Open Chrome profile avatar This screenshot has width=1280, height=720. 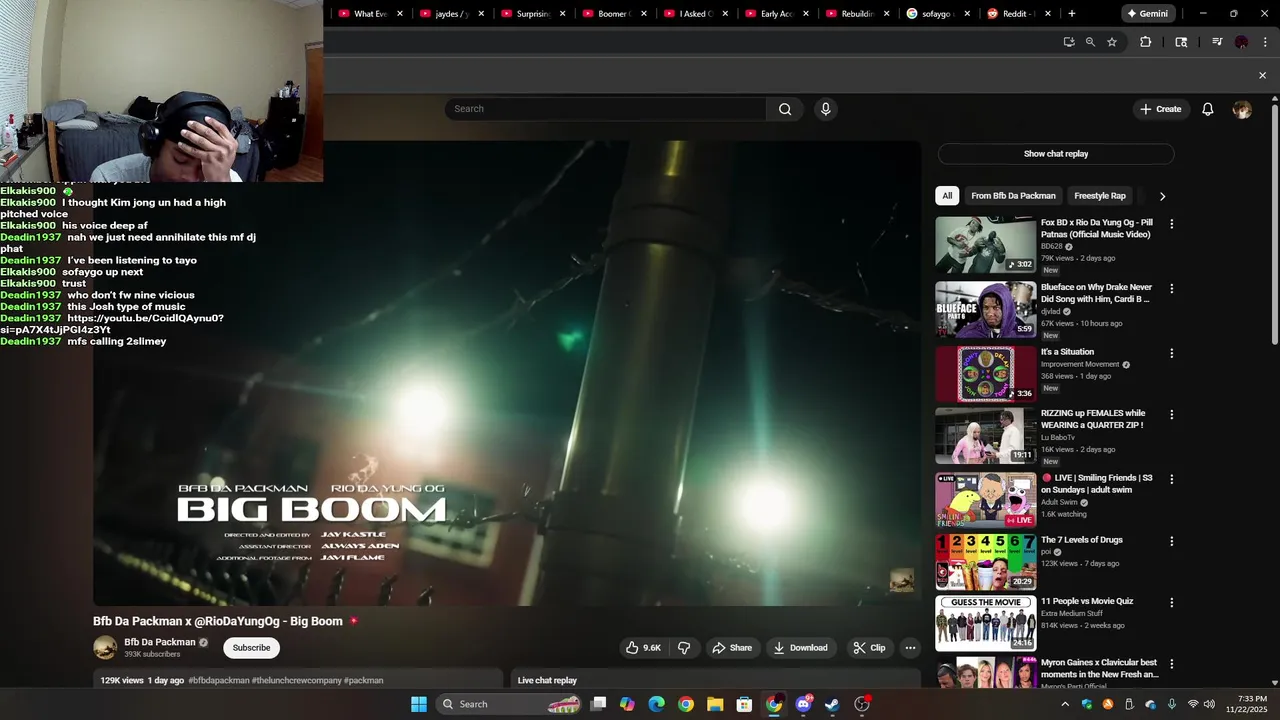[1241, 42]
